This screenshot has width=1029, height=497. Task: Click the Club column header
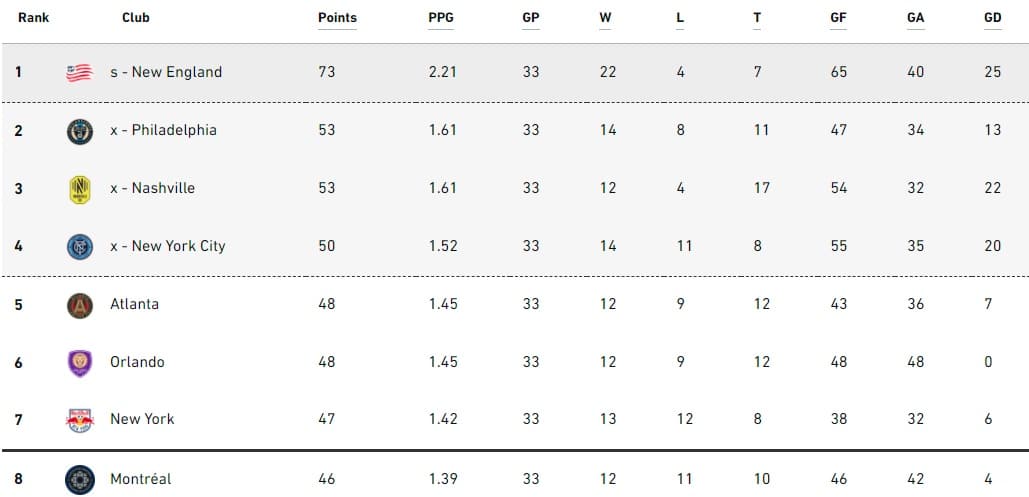coord(136,18)
